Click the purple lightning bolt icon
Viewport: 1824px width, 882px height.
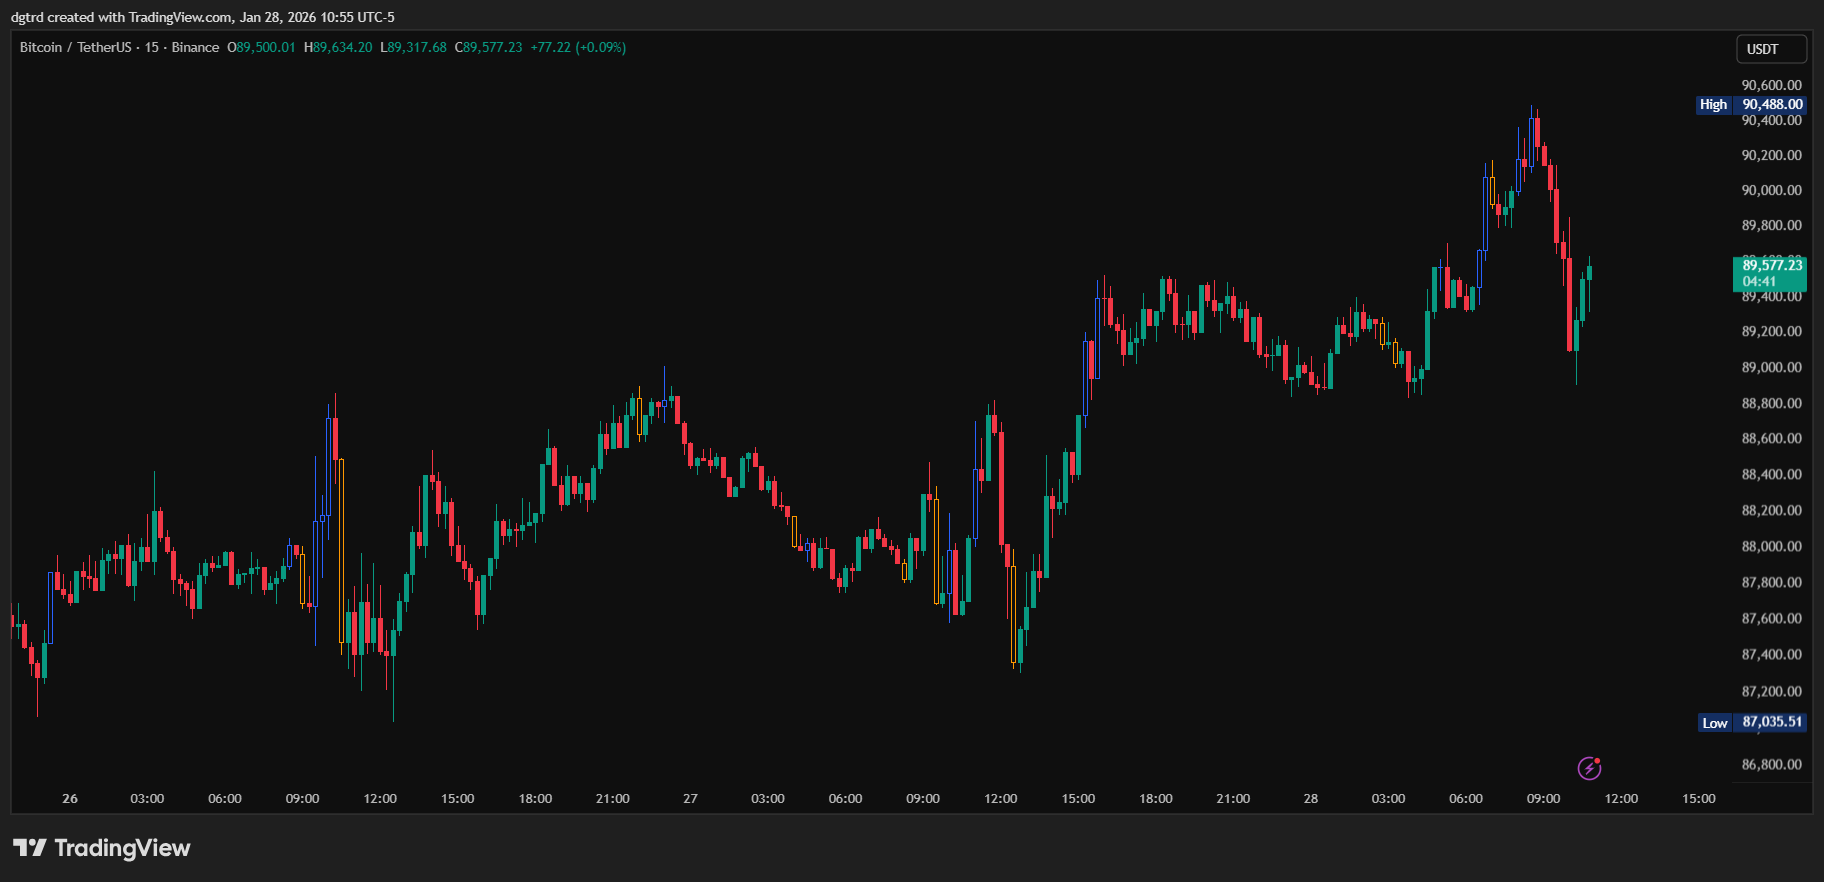(1589, 768)
